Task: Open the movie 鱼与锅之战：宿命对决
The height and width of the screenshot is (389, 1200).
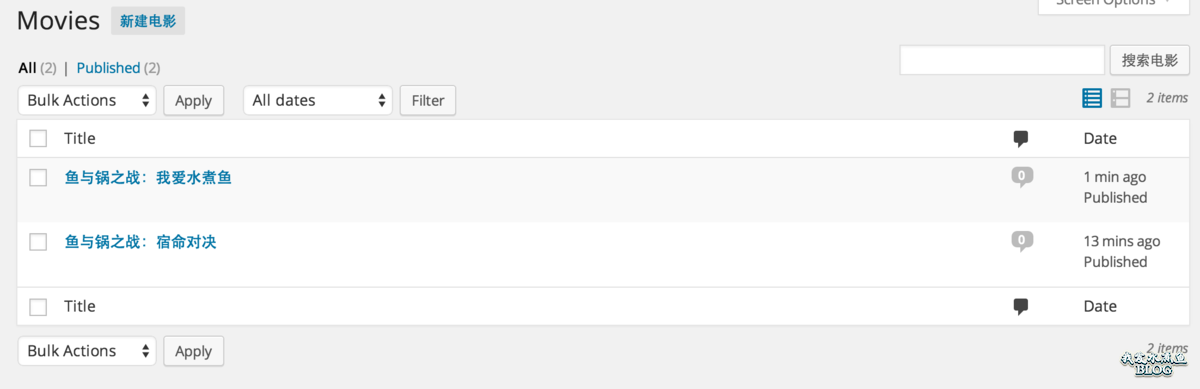Action: pos(141,242)
